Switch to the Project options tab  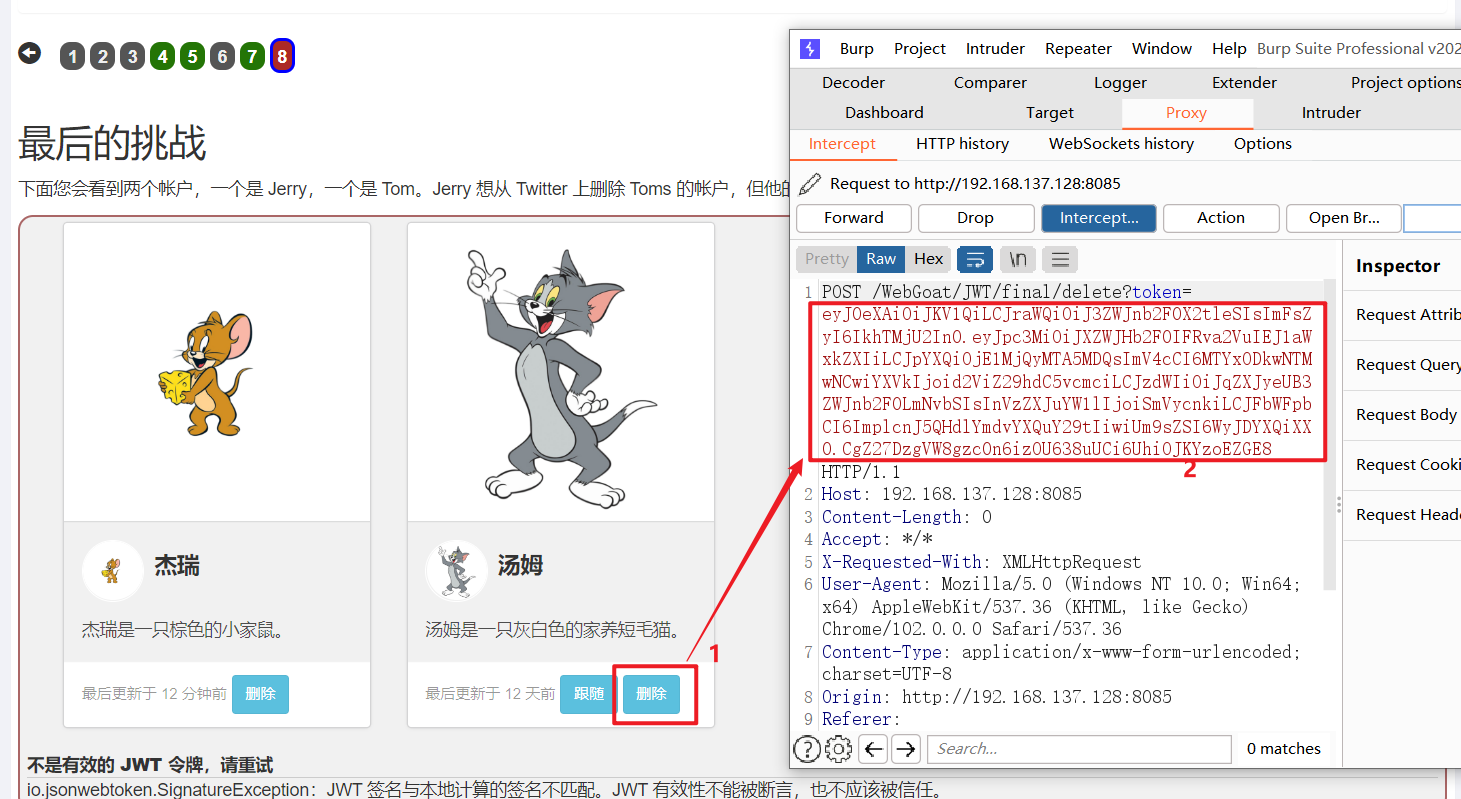point(1404,83)
